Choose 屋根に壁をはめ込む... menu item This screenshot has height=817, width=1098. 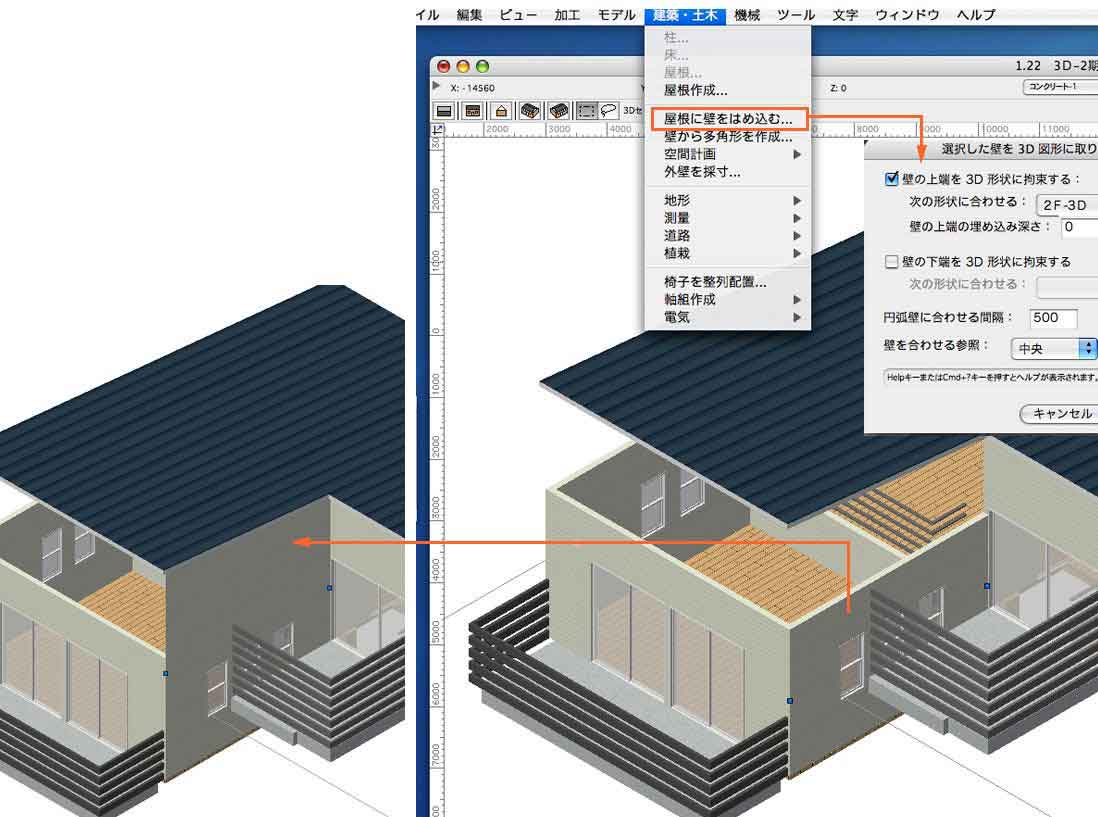point(727,119)
